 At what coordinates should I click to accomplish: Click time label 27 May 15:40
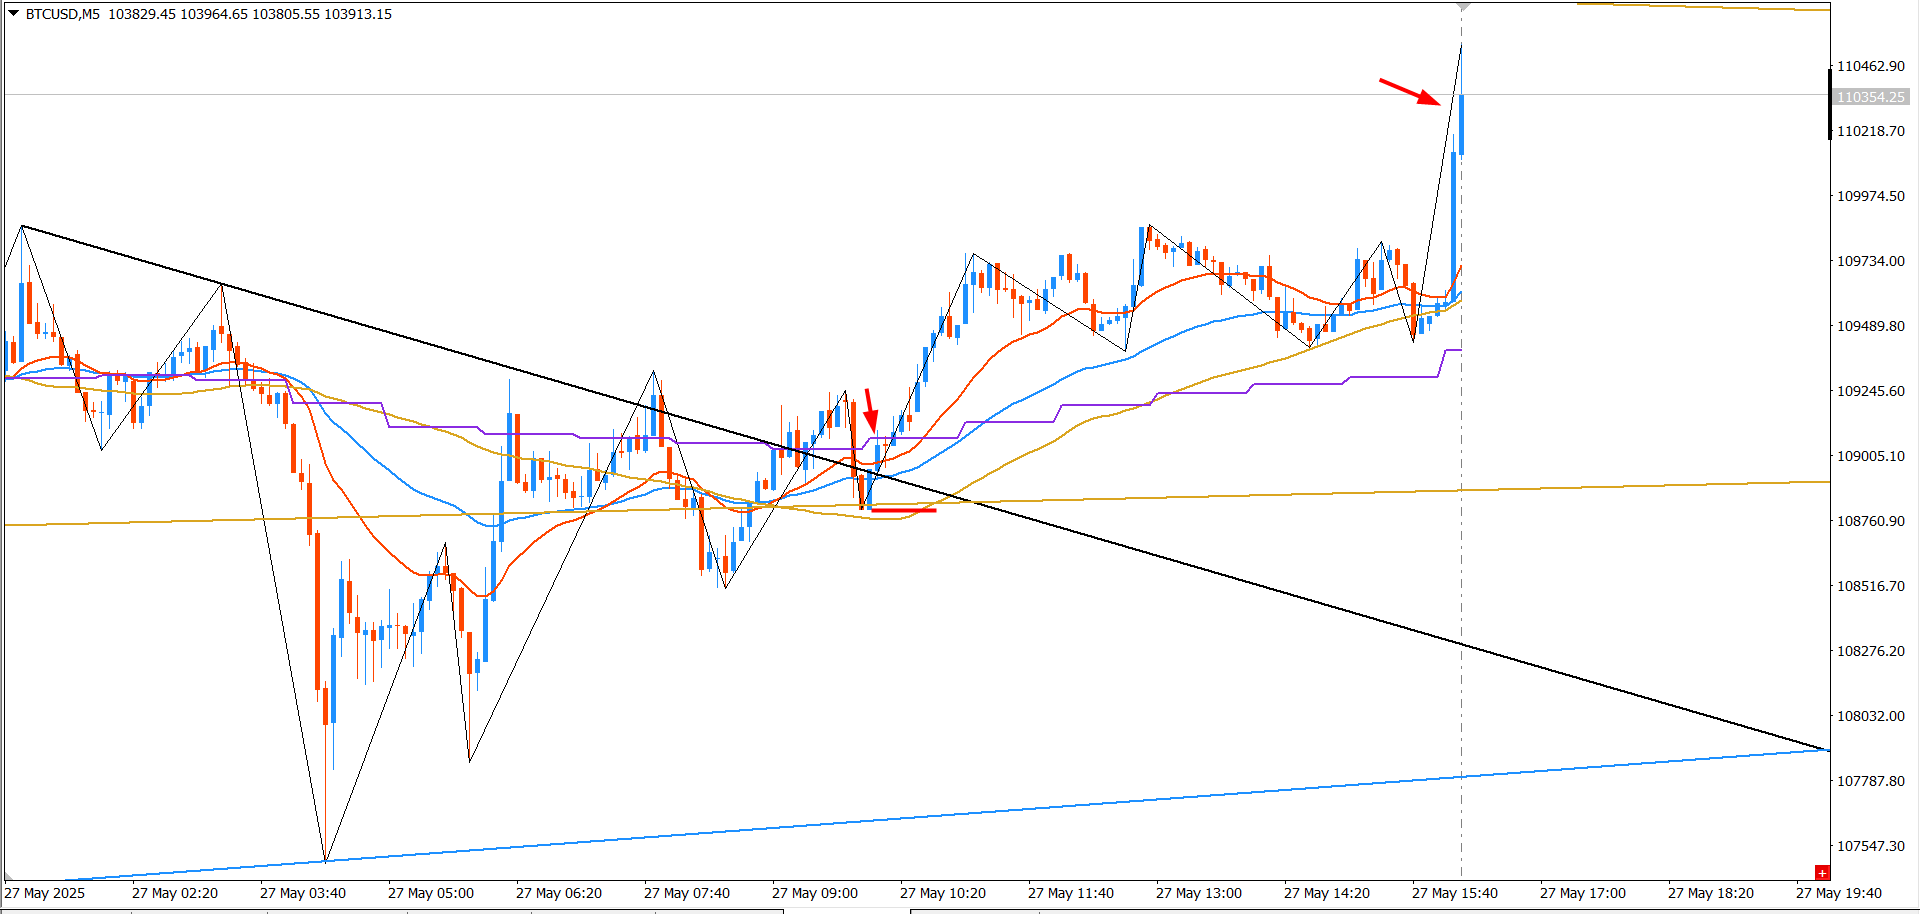click(x=1455, y=893)
